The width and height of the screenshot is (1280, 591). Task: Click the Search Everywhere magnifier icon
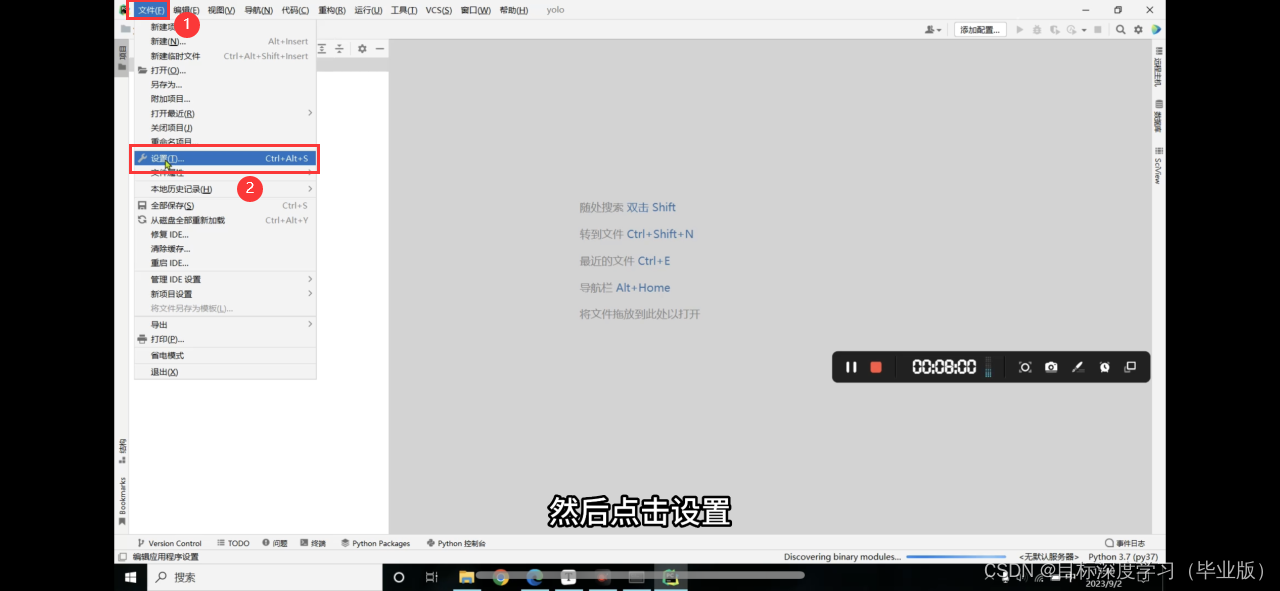[x=1121, y=30]
